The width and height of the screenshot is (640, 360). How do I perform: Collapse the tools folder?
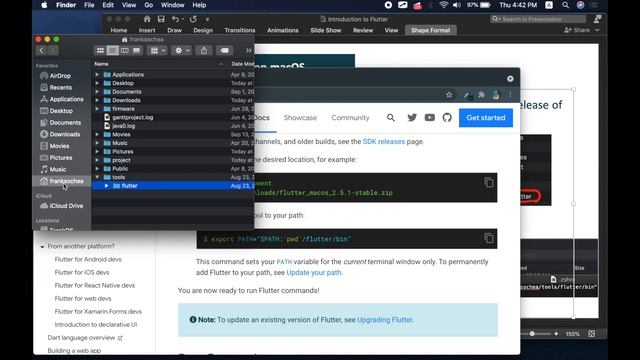click(97, 177)
